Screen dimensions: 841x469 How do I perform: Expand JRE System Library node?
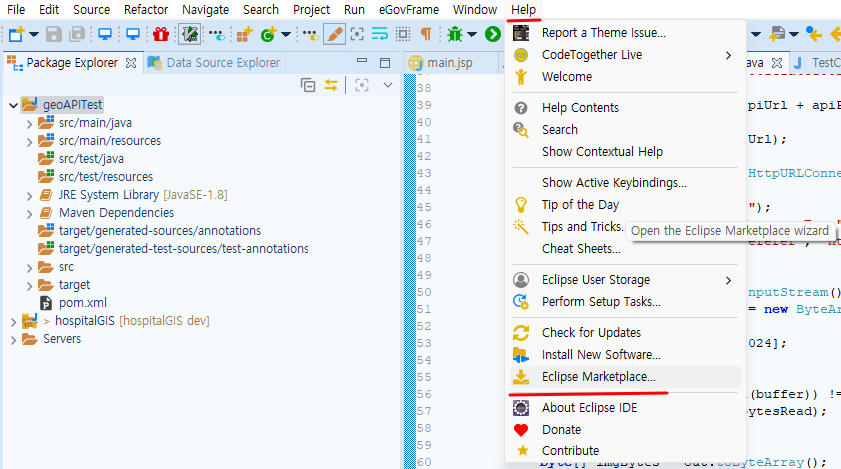(29, 196)
